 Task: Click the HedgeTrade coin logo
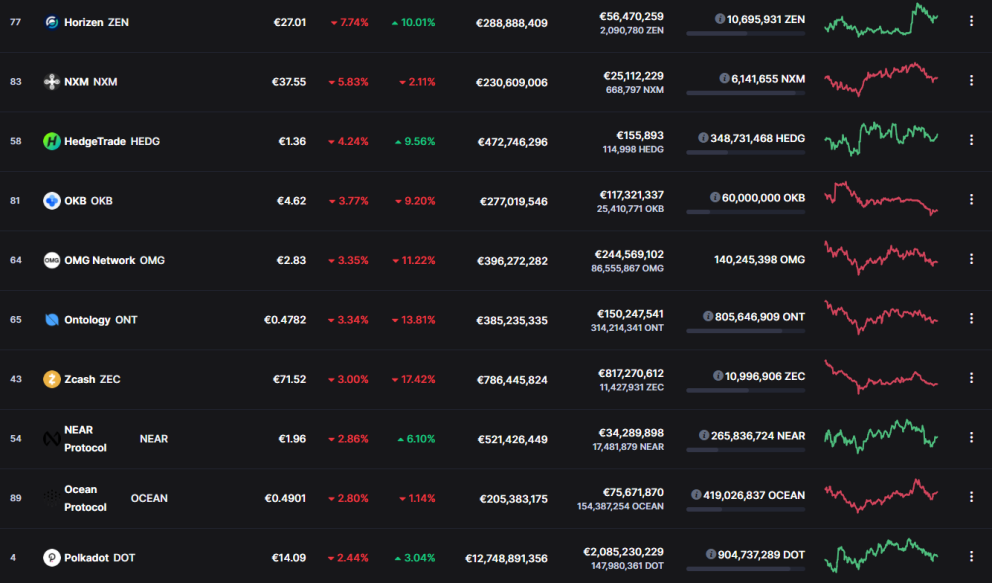pyautogui.click(x=52, y=141)
